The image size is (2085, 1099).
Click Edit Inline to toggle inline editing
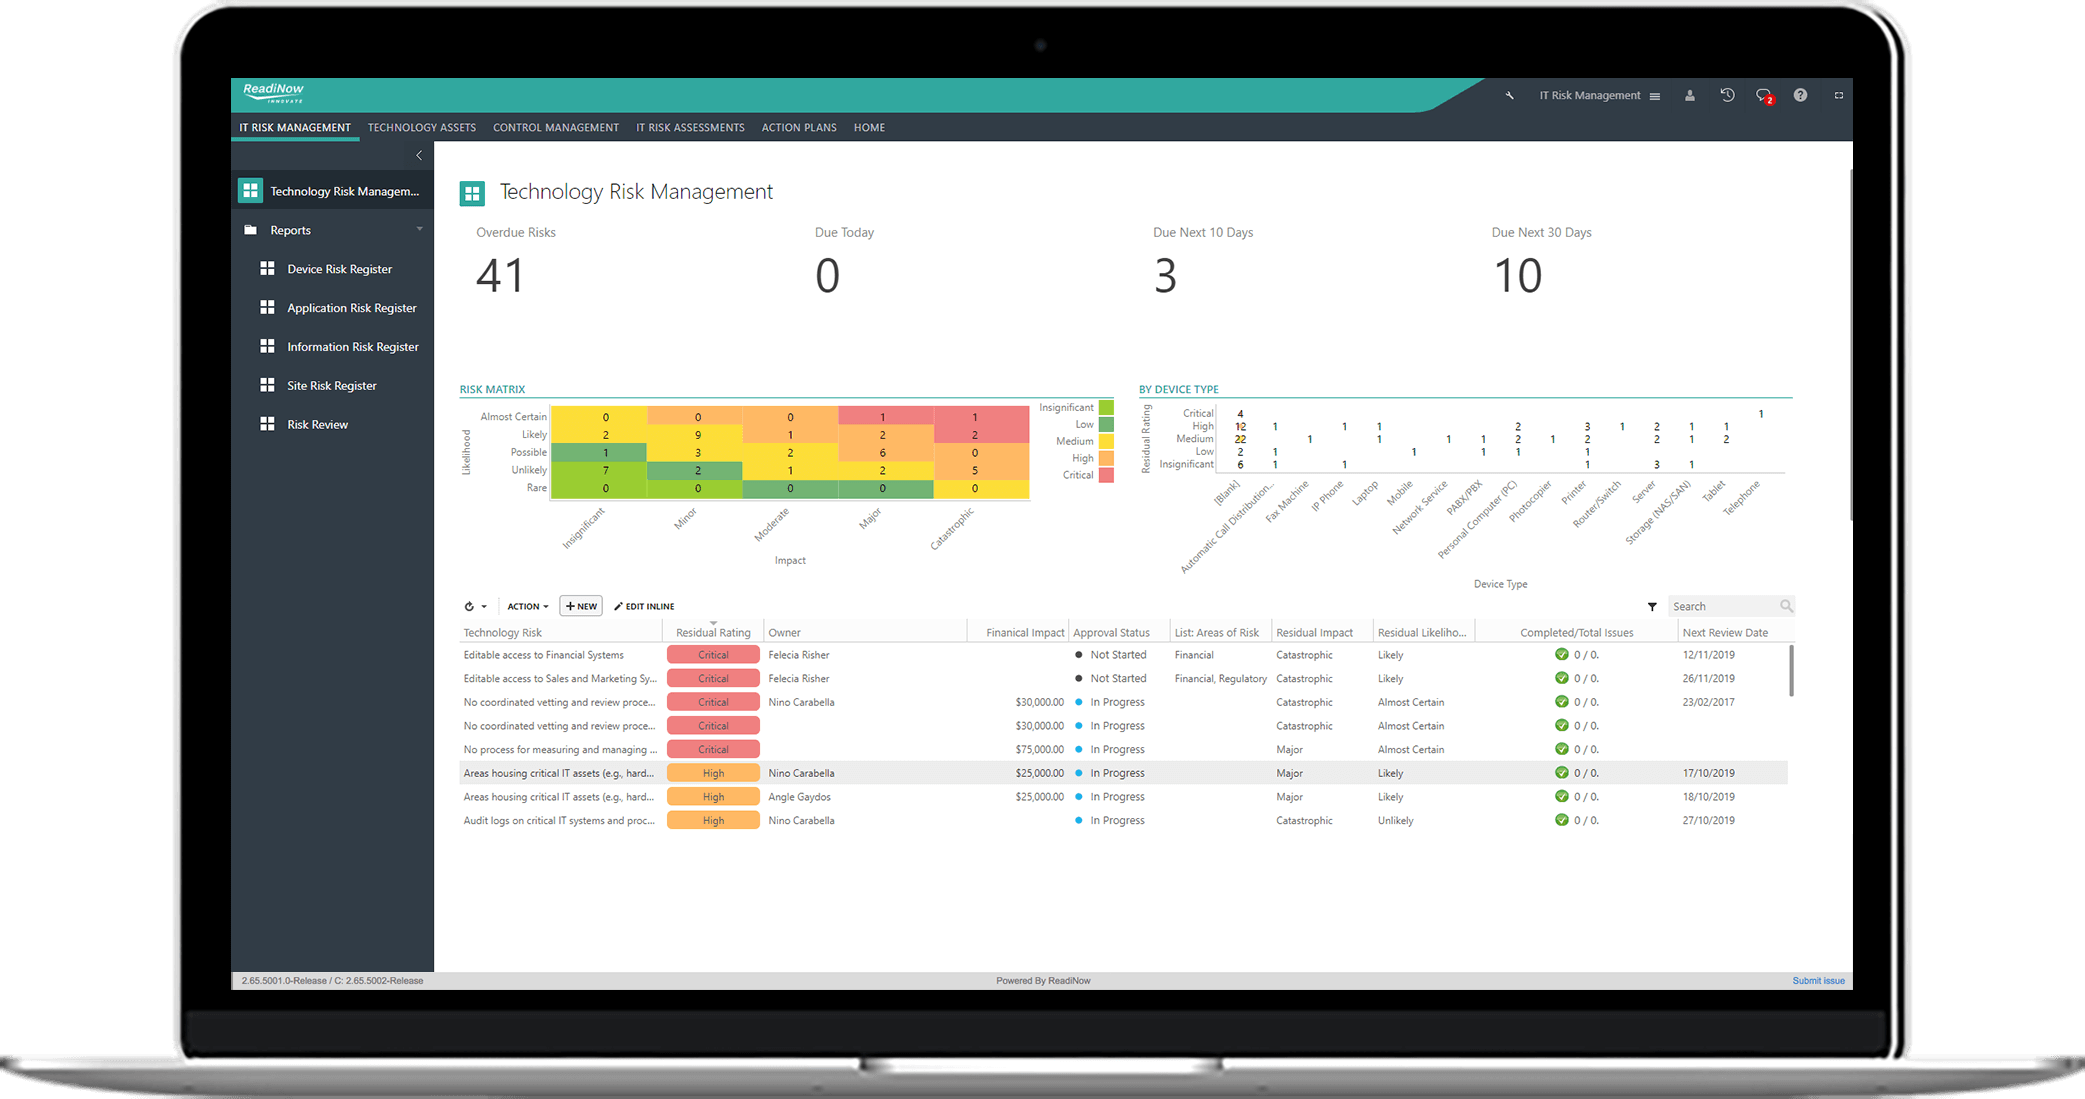(x=644, y=607)
